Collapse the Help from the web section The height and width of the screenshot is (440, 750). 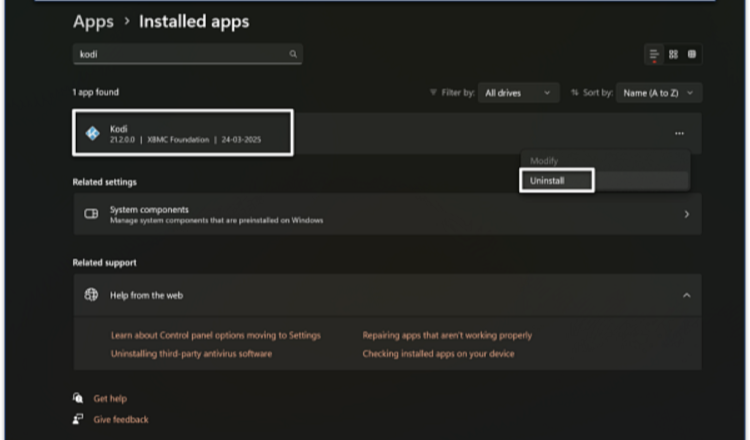[686, 295]
